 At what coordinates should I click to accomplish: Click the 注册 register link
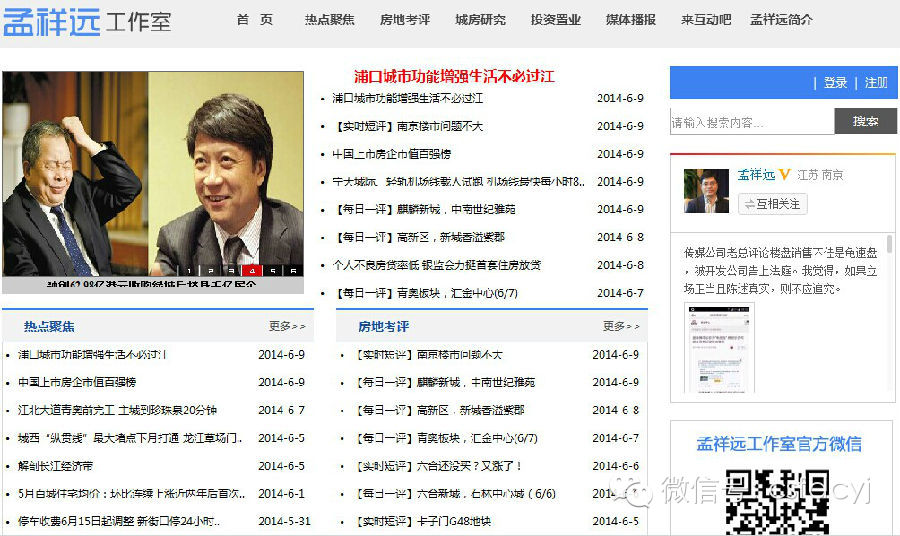[876, 83]
